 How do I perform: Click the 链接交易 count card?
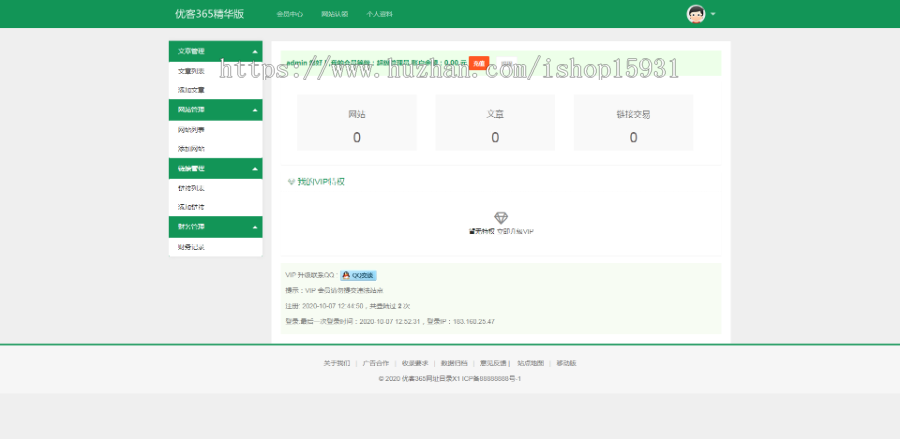[633, 123]
